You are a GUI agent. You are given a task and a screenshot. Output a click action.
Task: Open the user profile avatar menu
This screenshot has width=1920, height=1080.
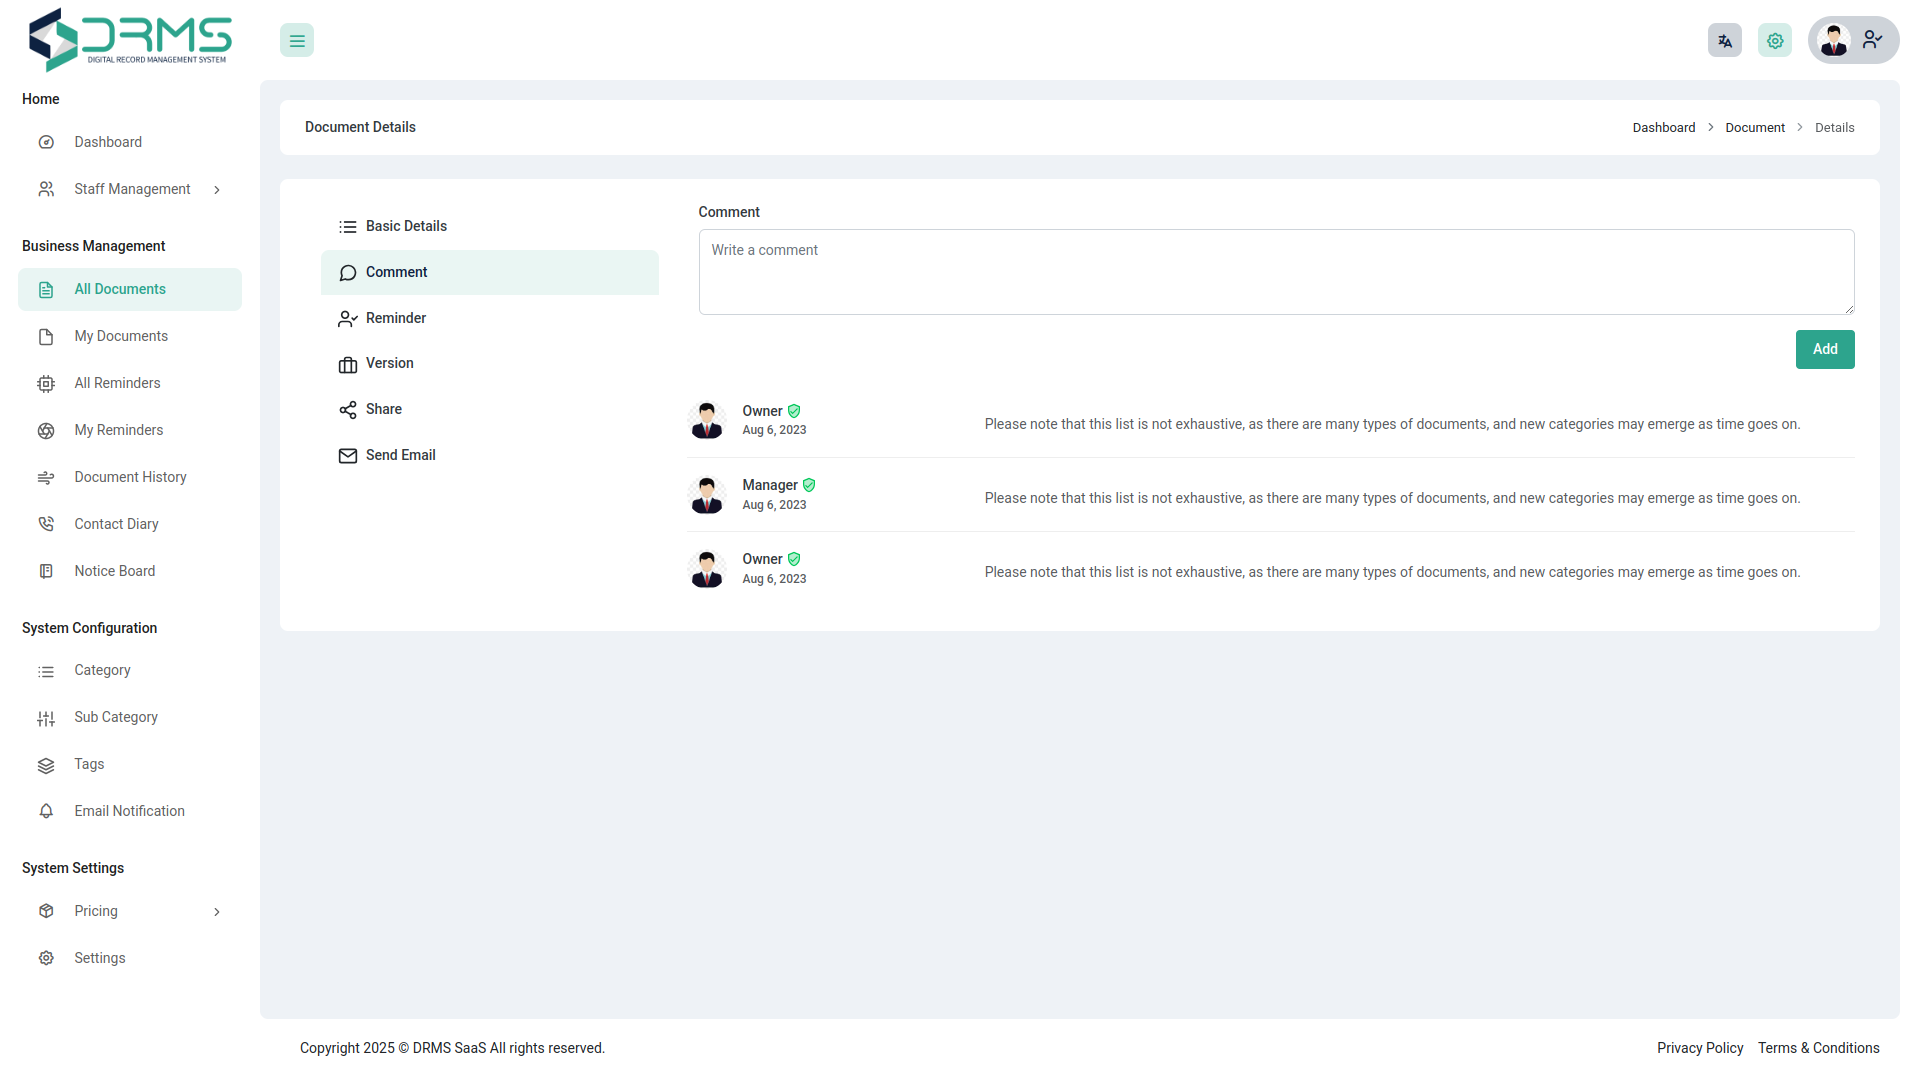point(1834,40)
